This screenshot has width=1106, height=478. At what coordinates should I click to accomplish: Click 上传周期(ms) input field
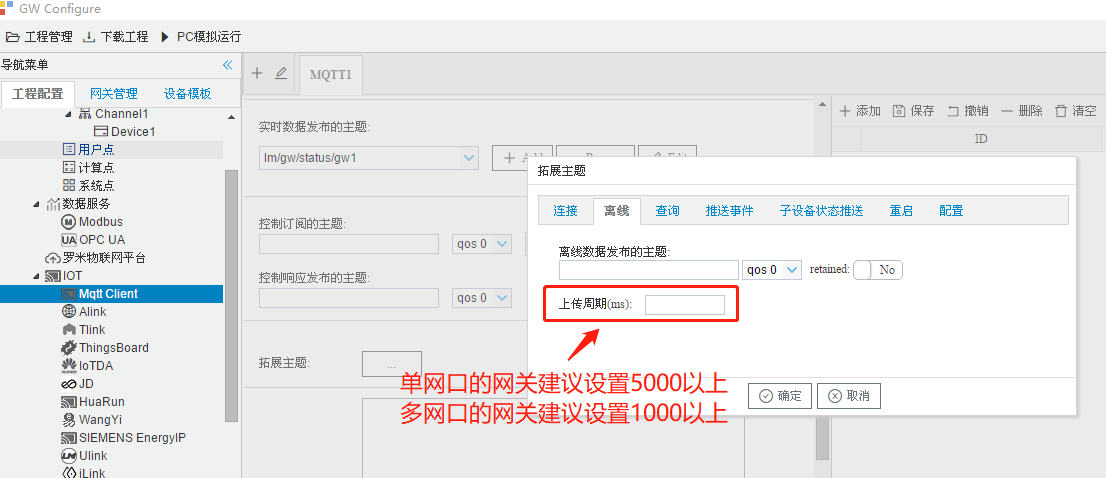coord(685,305)
